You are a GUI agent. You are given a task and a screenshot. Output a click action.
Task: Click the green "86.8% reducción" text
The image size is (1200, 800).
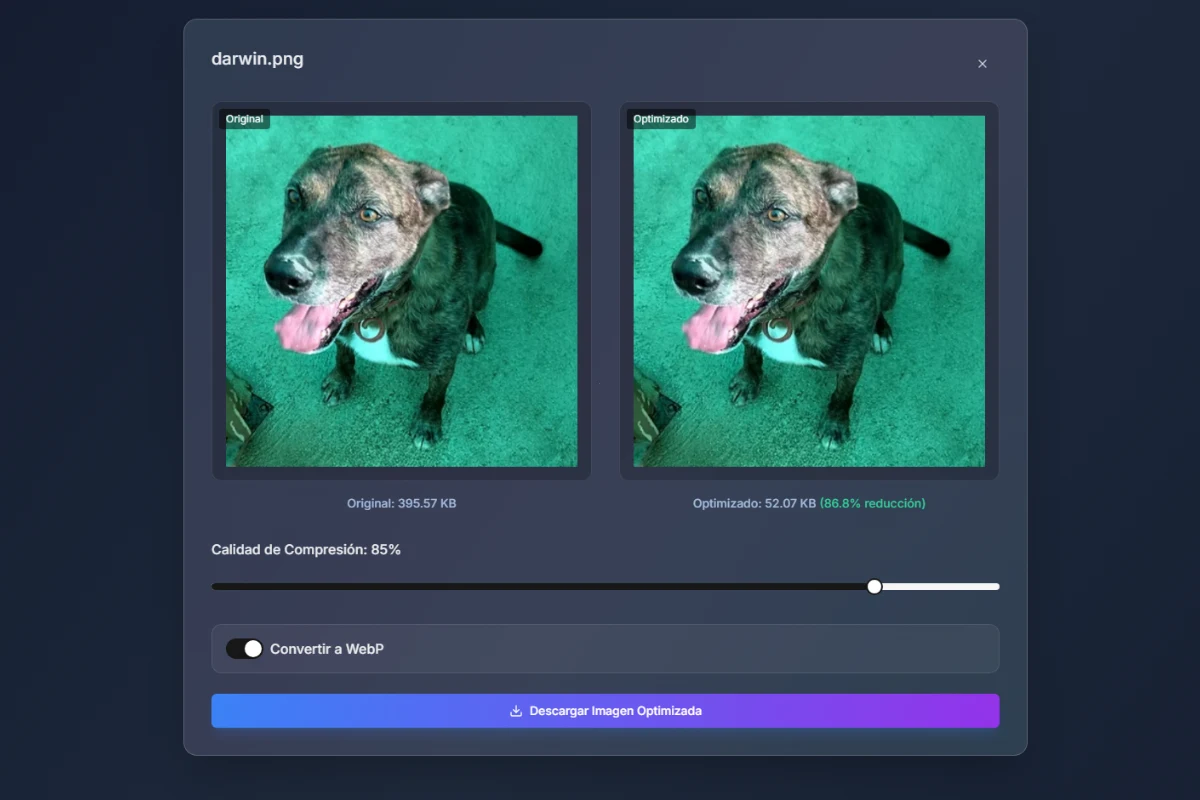click(x=872, y=504)
